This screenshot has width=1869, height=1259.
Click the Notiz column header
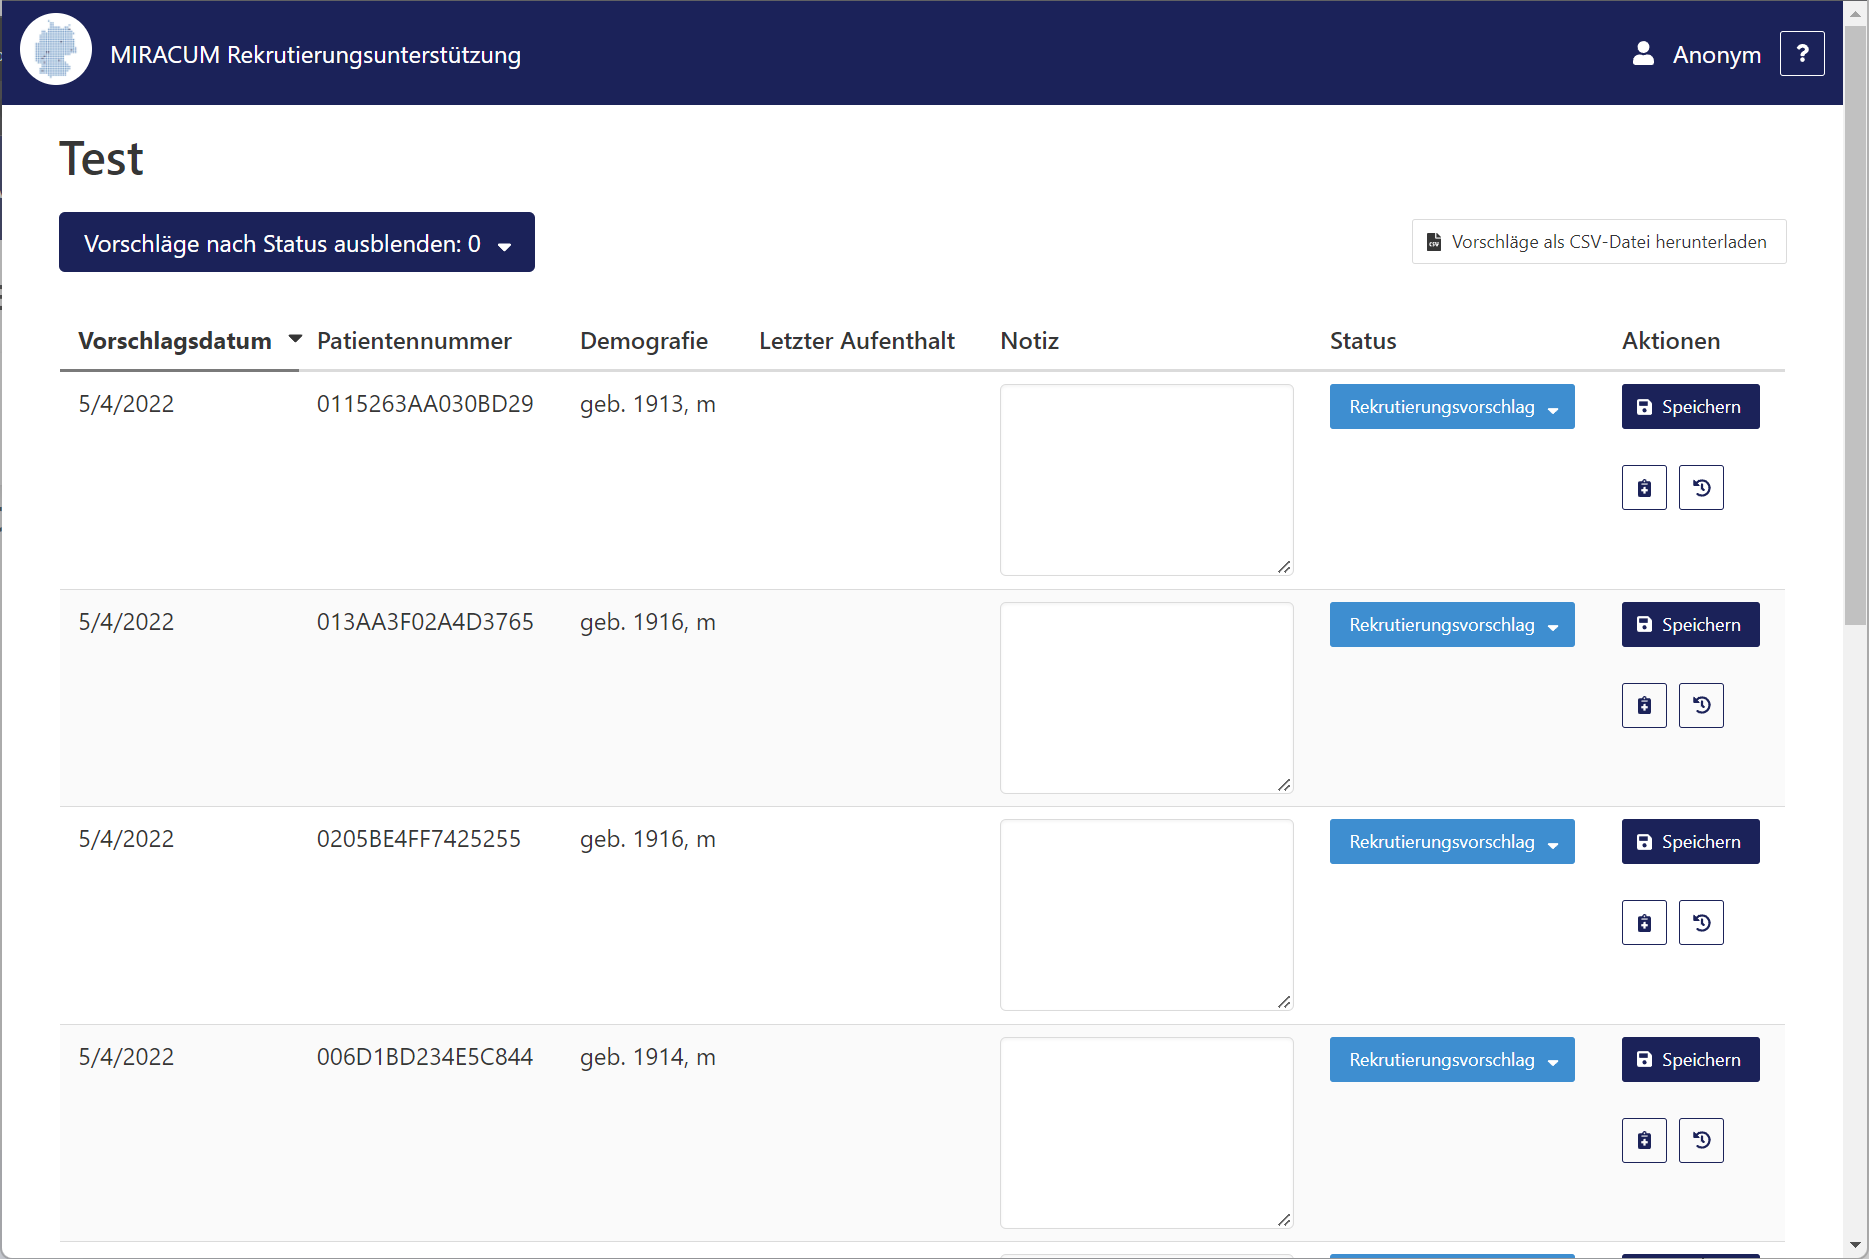(1029, 341)
